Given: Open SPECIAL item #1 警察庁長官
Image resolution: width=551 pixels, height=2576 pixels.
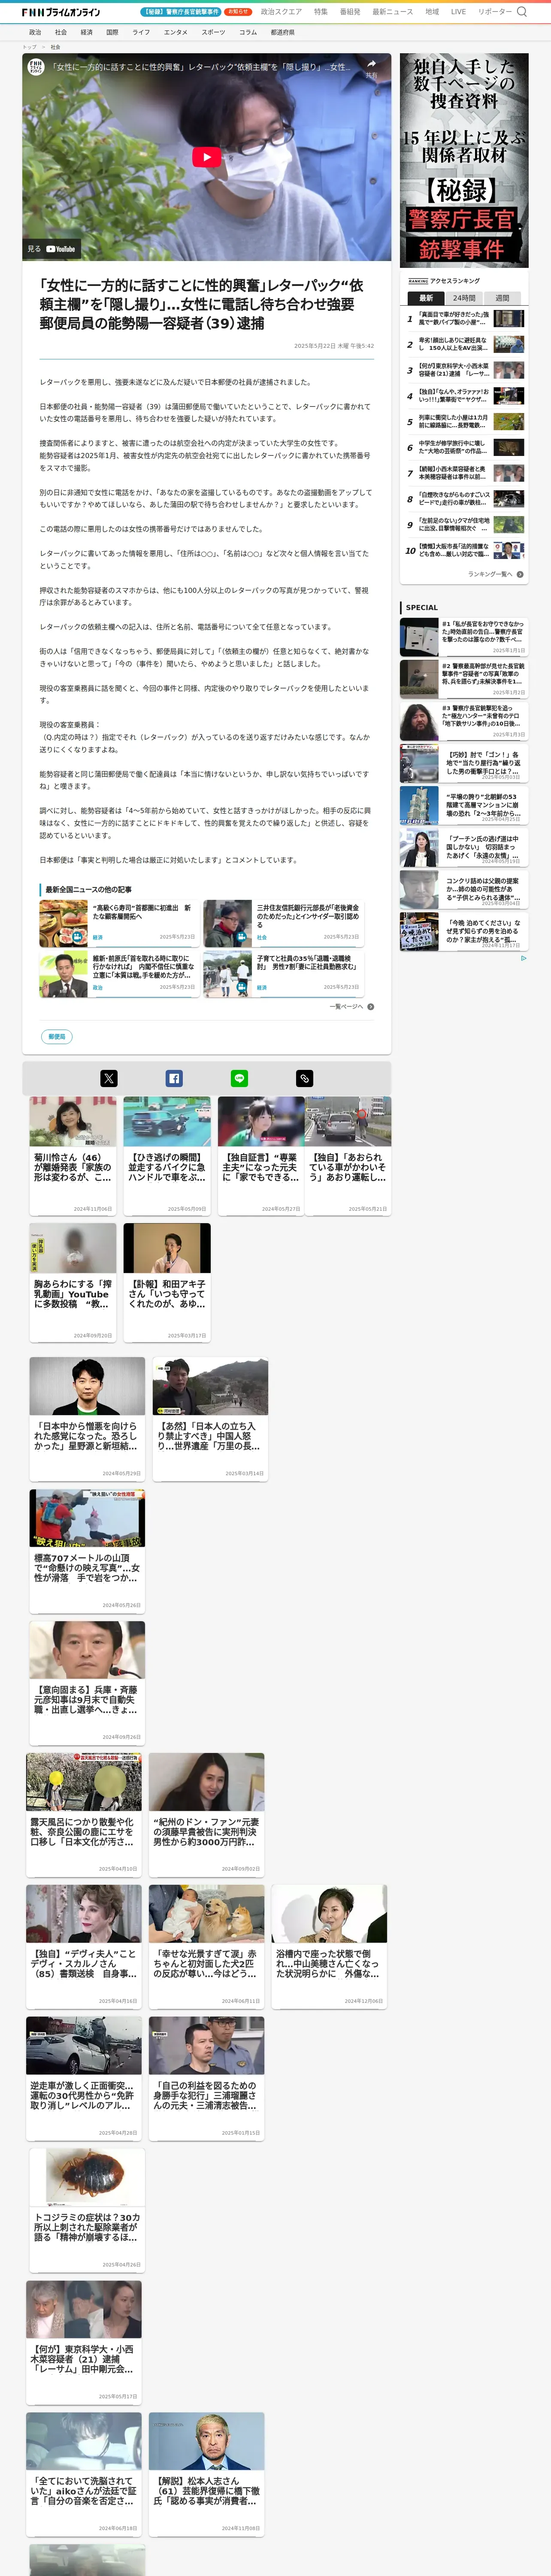Looking at the screenshot, I should click(x=464, y=637).
